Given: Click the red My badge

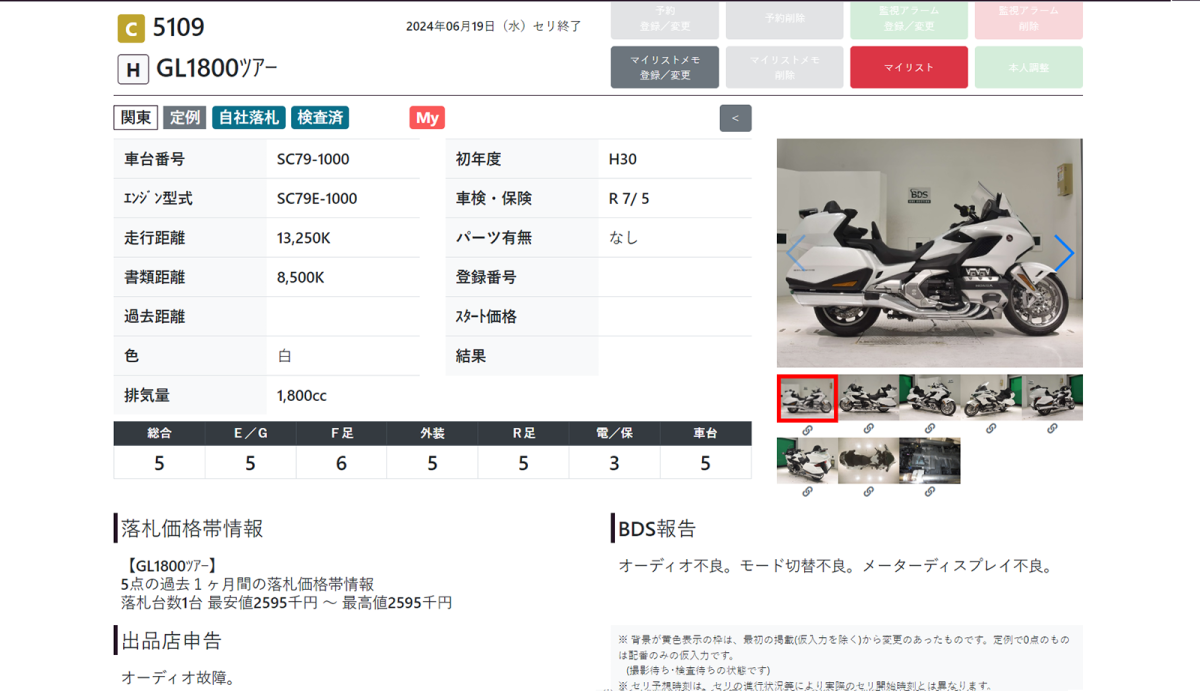Looking at the screenshot, I should click(427, 117).
